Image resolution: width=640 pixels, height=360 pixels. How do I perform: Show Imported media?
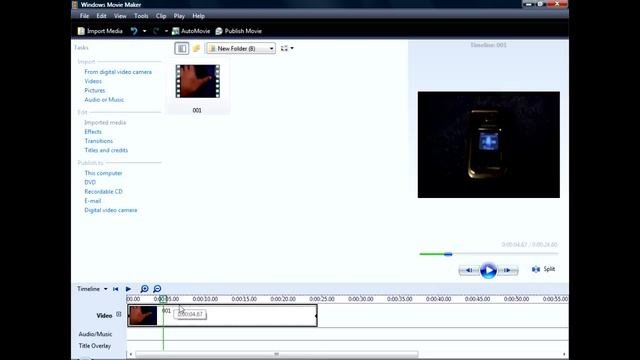tap(105, 122)
